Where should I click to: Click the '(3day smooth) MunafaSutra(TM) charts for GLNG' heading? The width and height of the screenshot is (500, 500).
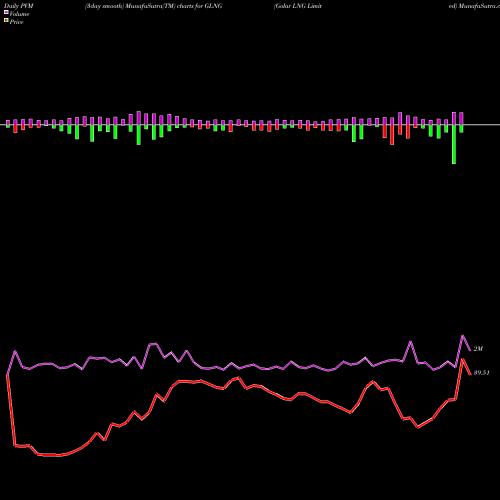point(153,6)
